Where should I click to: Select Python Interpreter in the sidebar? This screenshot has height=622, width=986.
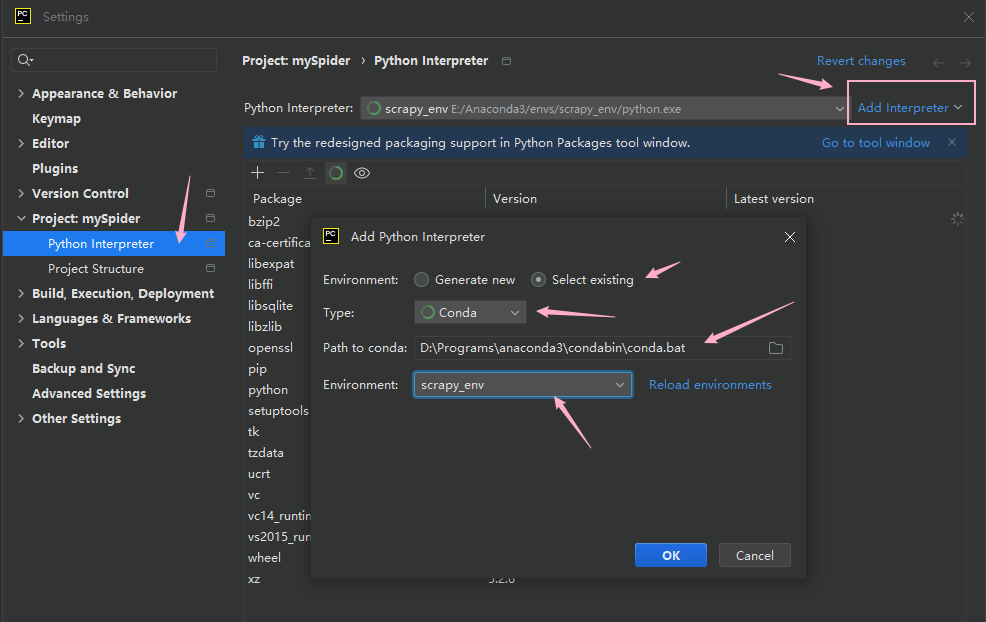coord(114,243)
